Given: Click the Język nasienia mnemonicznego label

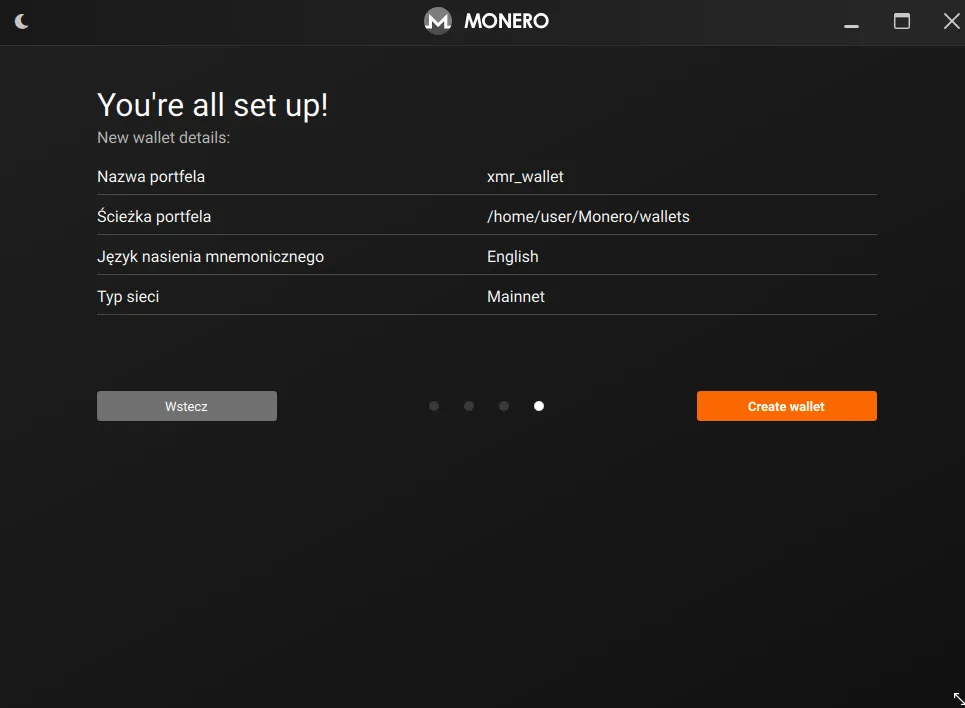Looking at the screenshot, I should click(x=210, y=257).
